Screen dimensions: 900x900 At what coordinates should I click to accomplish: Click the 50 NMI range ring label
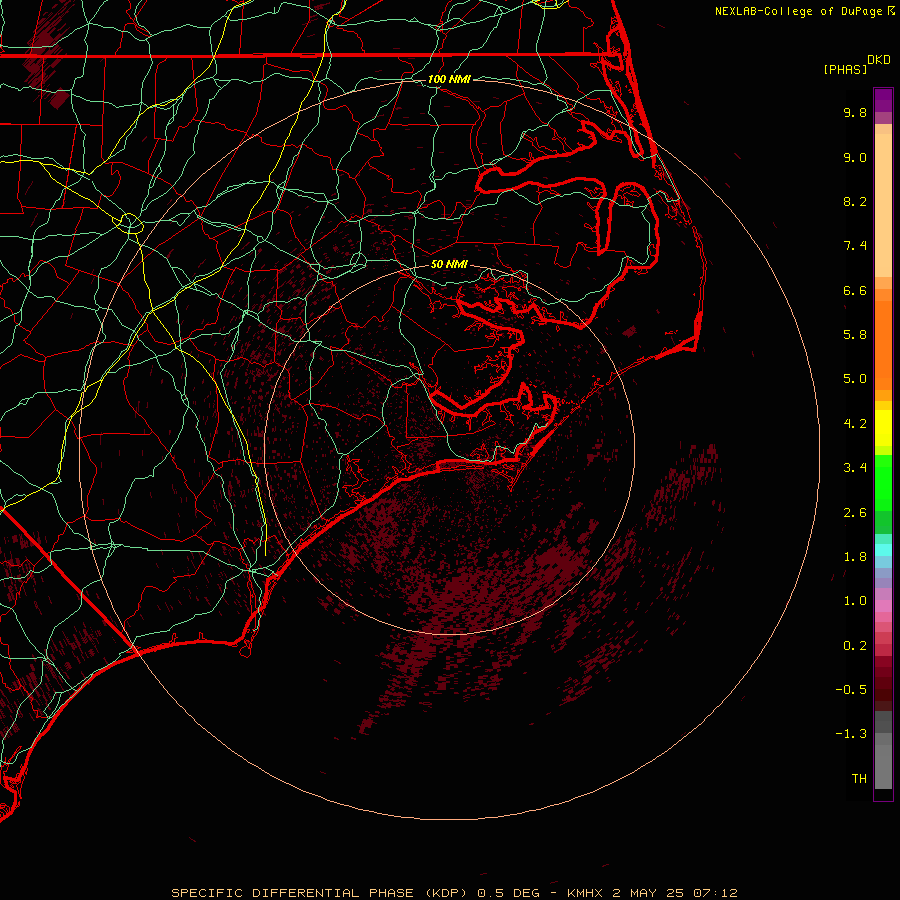coord(449,264)
